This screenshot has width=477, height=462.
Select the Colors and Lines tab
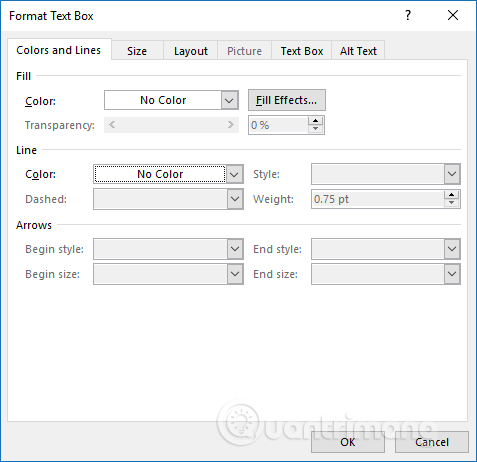[x=59, y=50]
